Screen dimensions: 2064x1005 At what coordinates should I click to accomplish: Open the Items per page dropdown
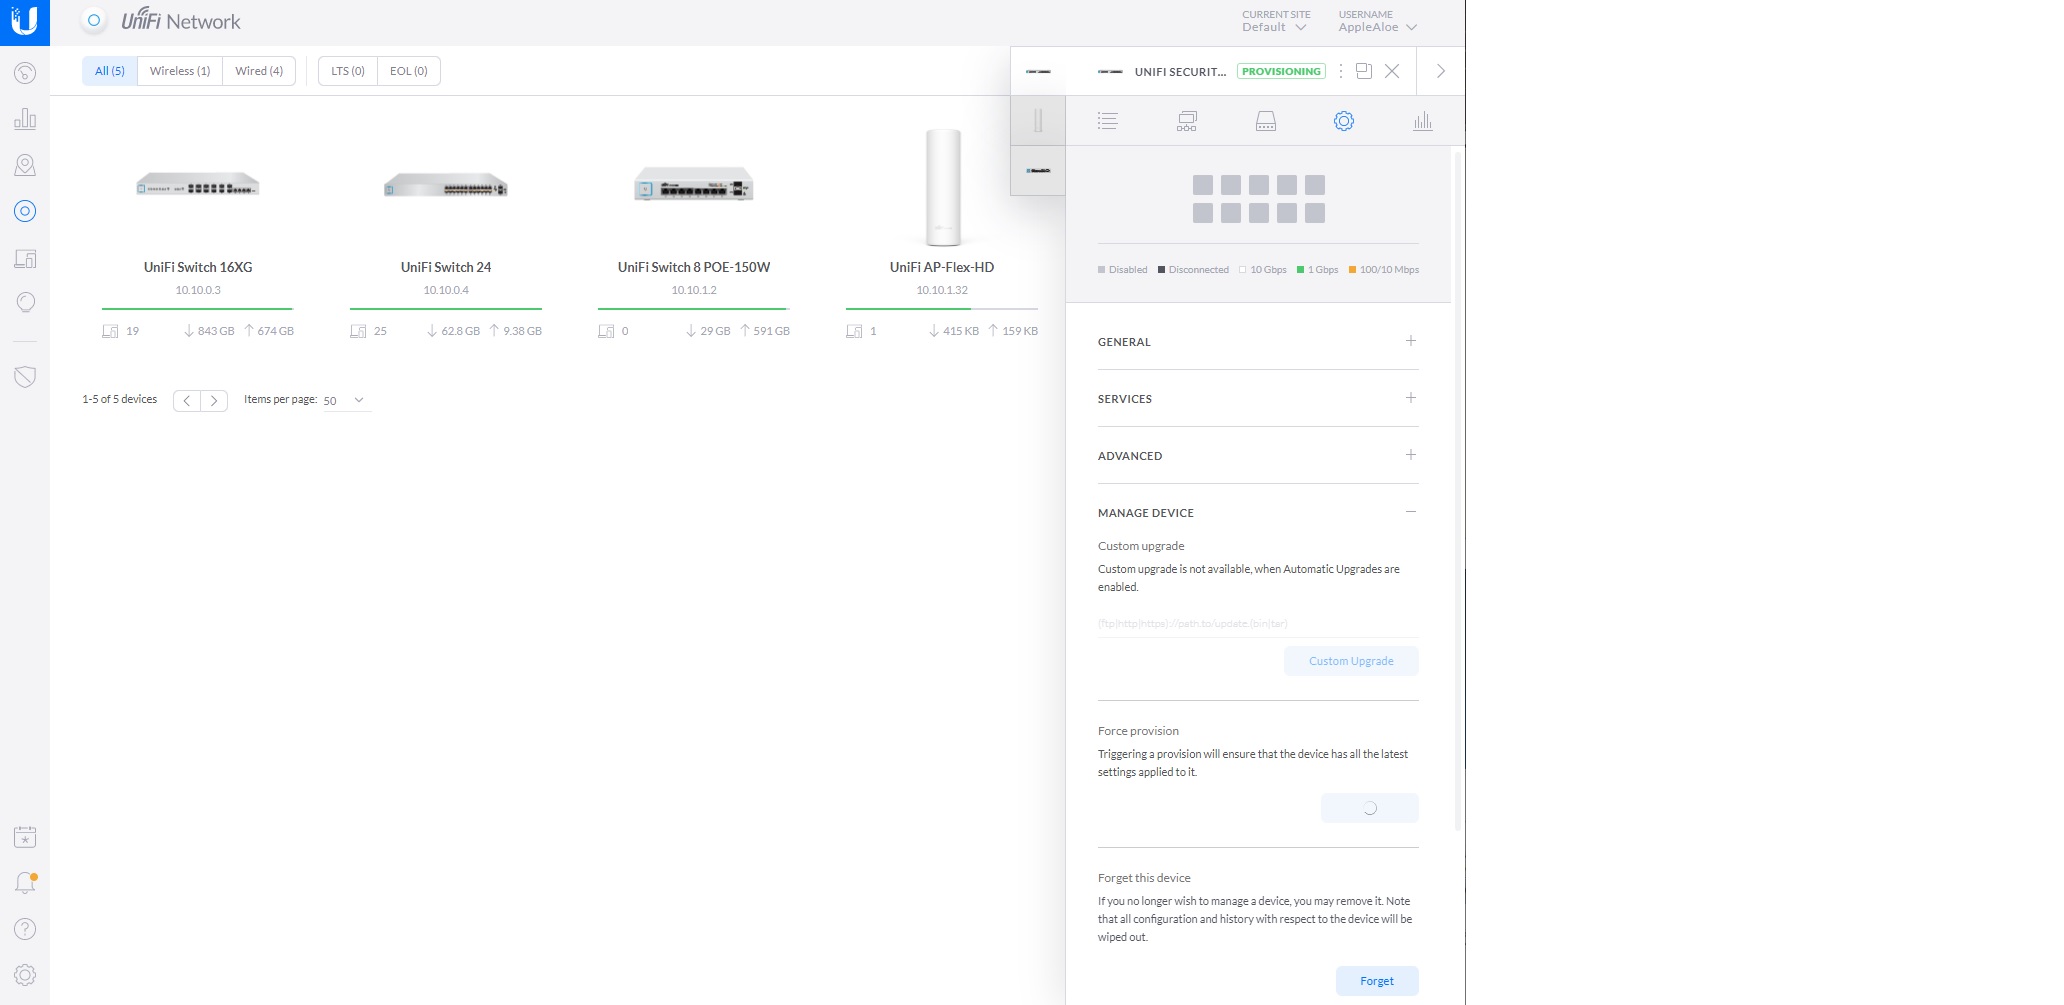coord(346,400)
